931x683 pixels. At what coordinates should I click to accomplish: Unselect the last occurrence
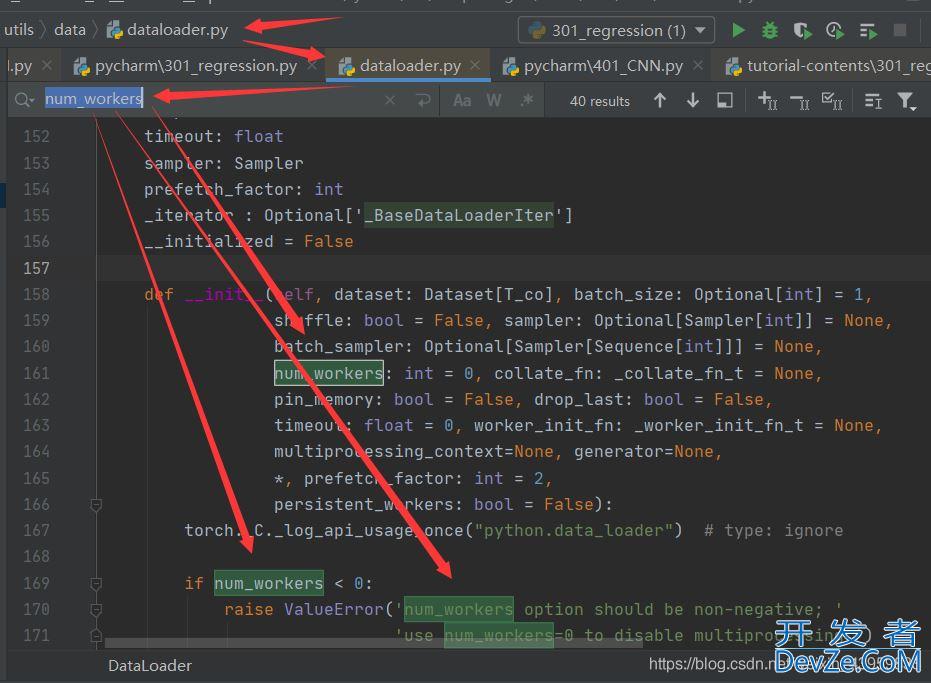click(800, 102)
